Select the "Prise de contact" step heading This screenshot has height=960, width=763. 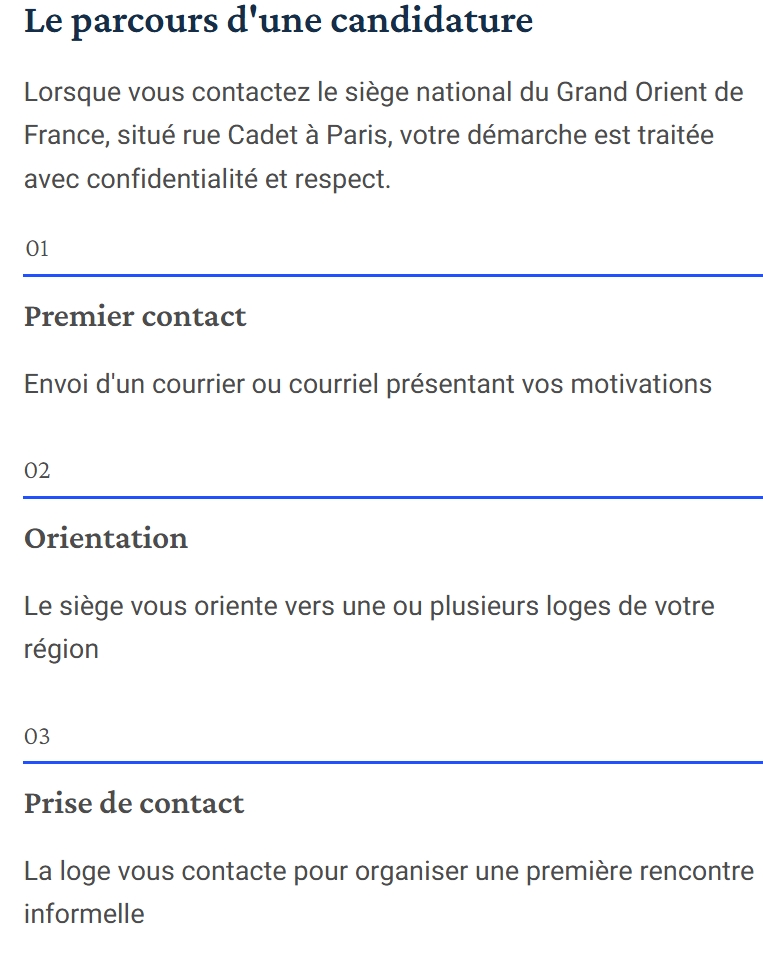tap(134, 804)
